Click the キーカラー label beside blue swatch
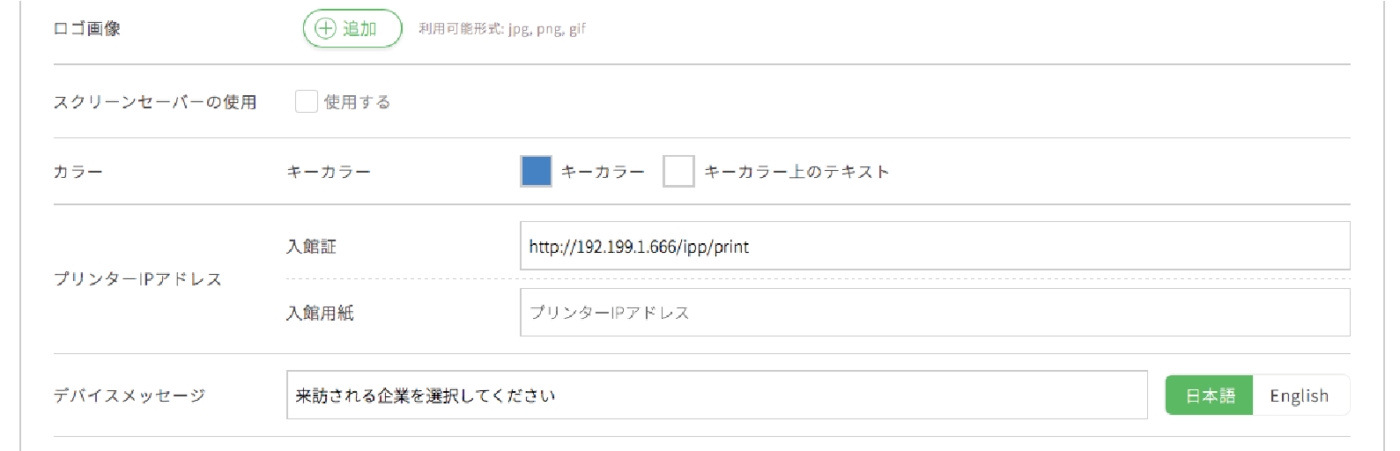Screen dimensions: 1400x451 click(602, 171)
